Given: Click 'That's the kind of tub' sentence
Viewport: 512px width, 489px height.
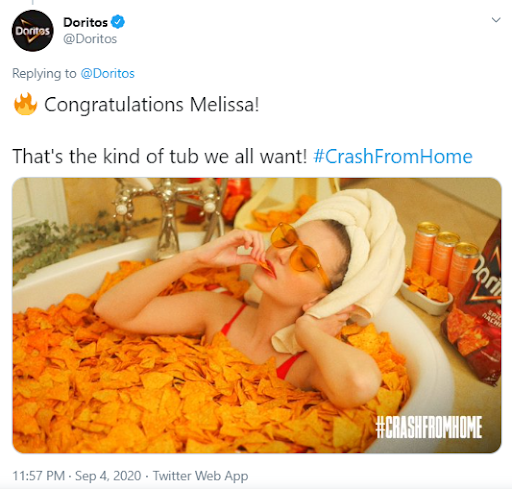Looking at the screenshot, I should point(159,156).
